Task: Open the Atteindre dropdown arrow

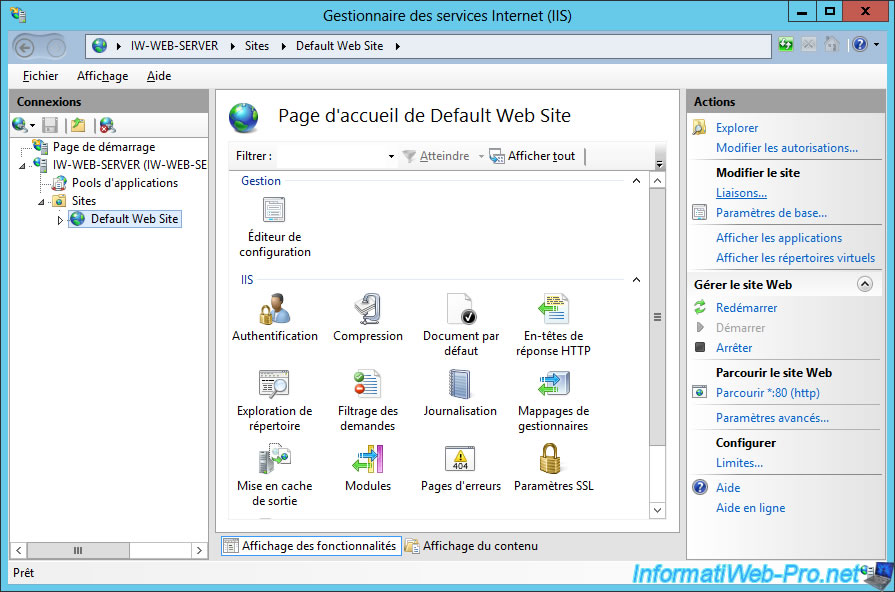Action: click(x=481, y=156)
